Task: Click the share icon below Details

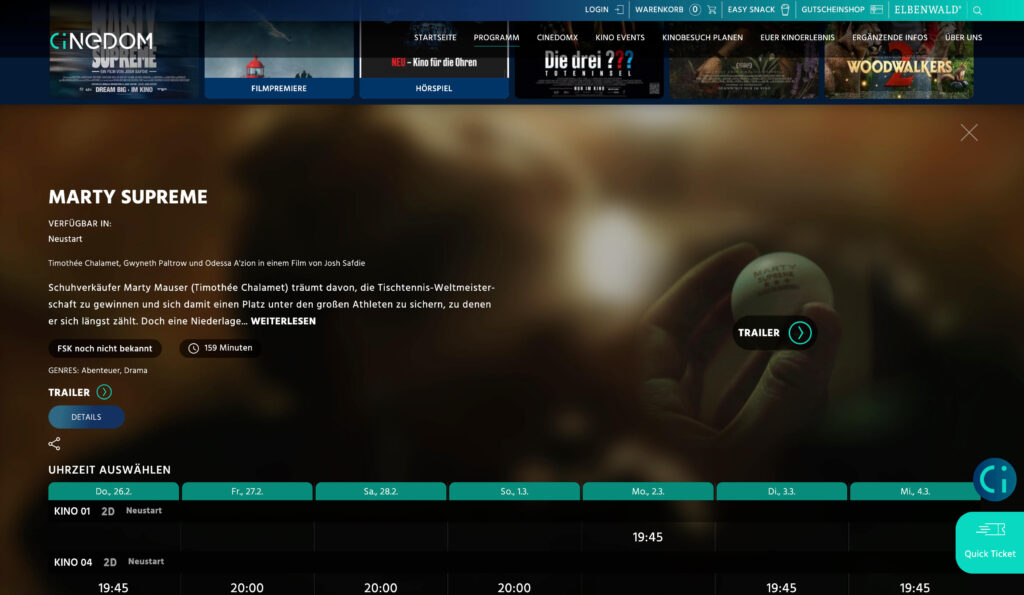Action: (x=55, y=444)
